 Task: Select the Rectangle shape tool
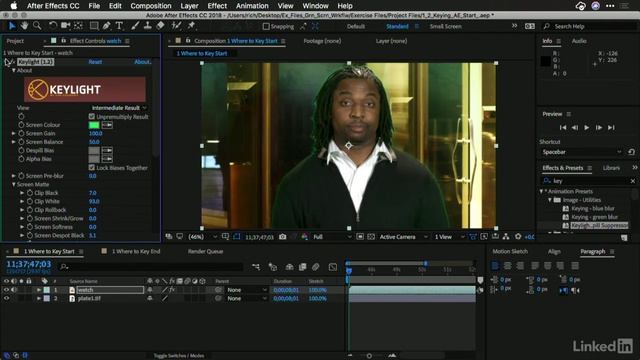[94, 26]
